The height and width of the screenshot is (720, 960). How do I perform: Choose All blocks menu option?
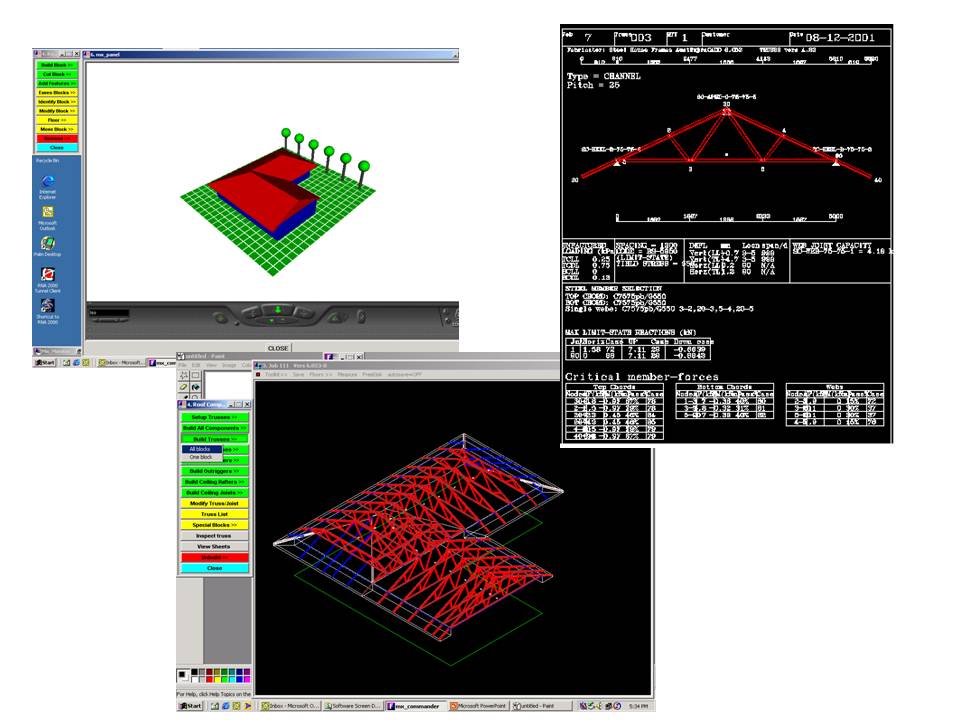pyautogui.click(x=201, y=449)
